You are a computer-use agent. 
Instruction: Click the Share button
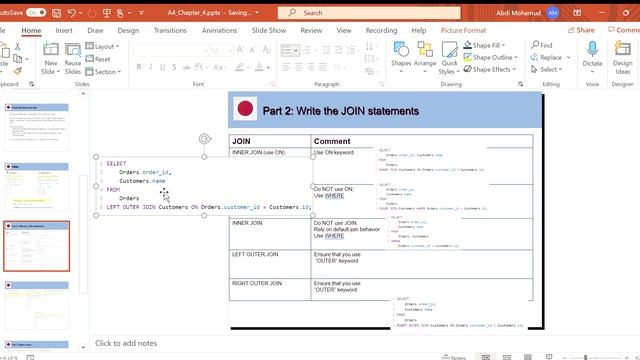click(581, 30)
